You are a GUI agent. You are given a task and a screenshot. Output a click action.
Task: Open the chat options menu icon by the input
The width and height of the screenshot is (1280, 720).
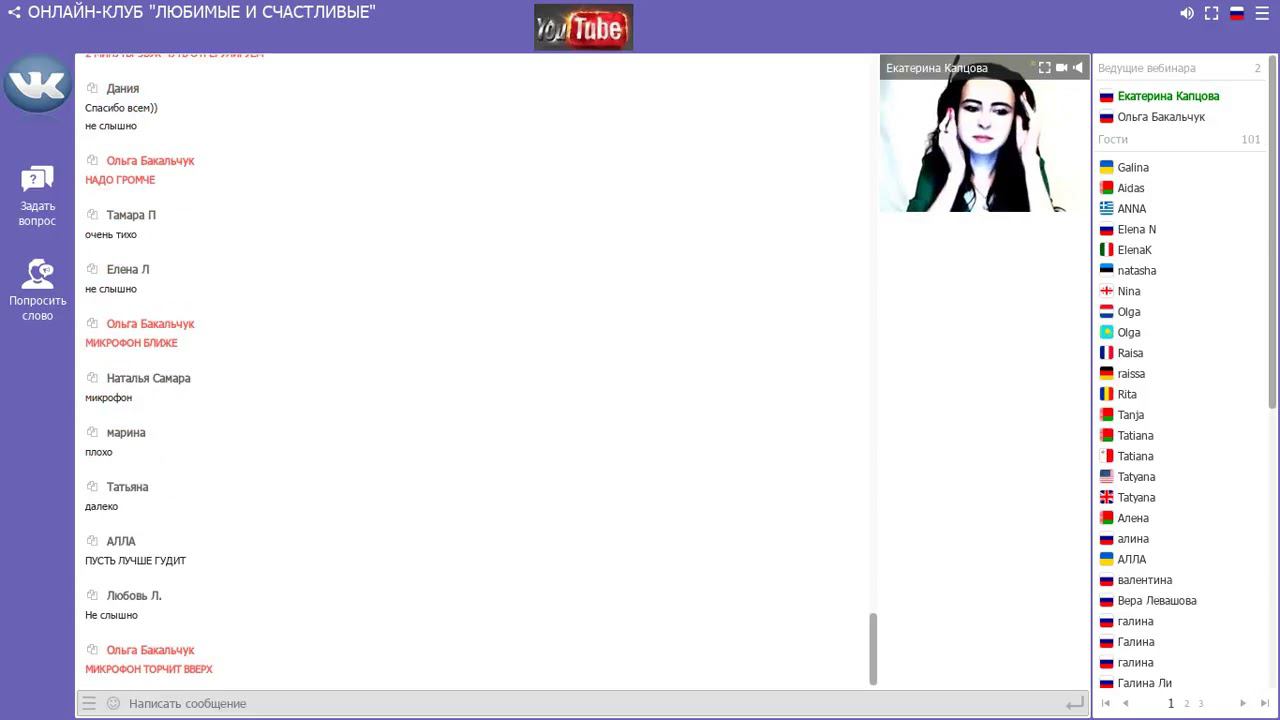89,704
